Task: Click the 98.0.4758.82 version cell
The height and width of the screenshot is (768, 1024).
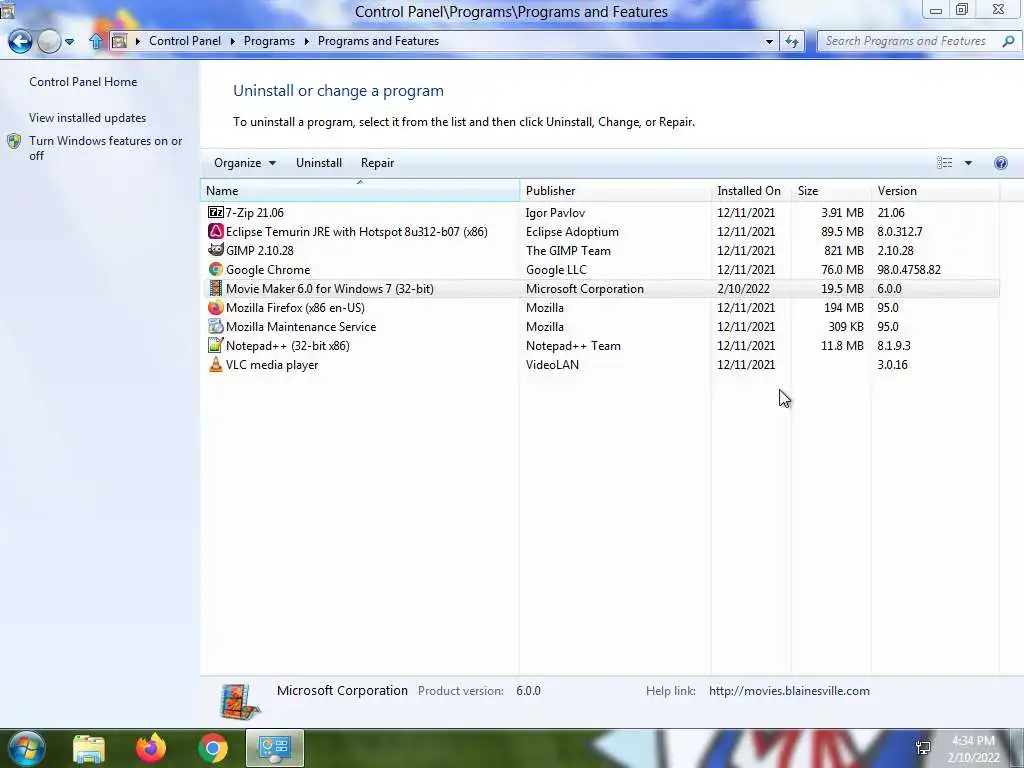Action: pyautogui.click(x=909, y=270)
